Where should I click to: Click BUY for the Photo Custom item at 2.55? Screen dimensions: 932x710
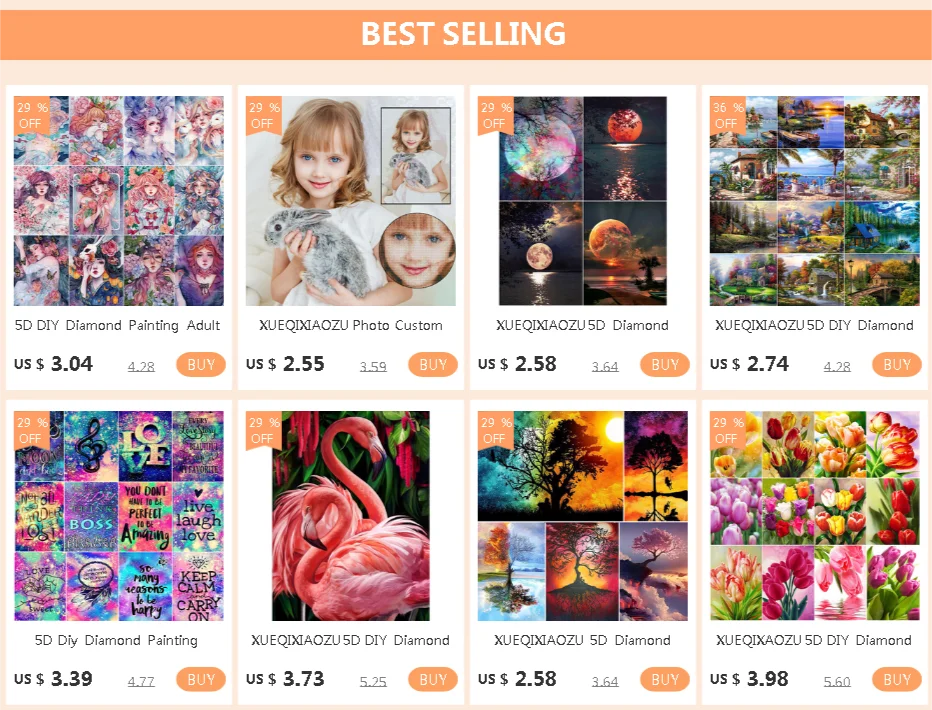(x=433, y=364)
